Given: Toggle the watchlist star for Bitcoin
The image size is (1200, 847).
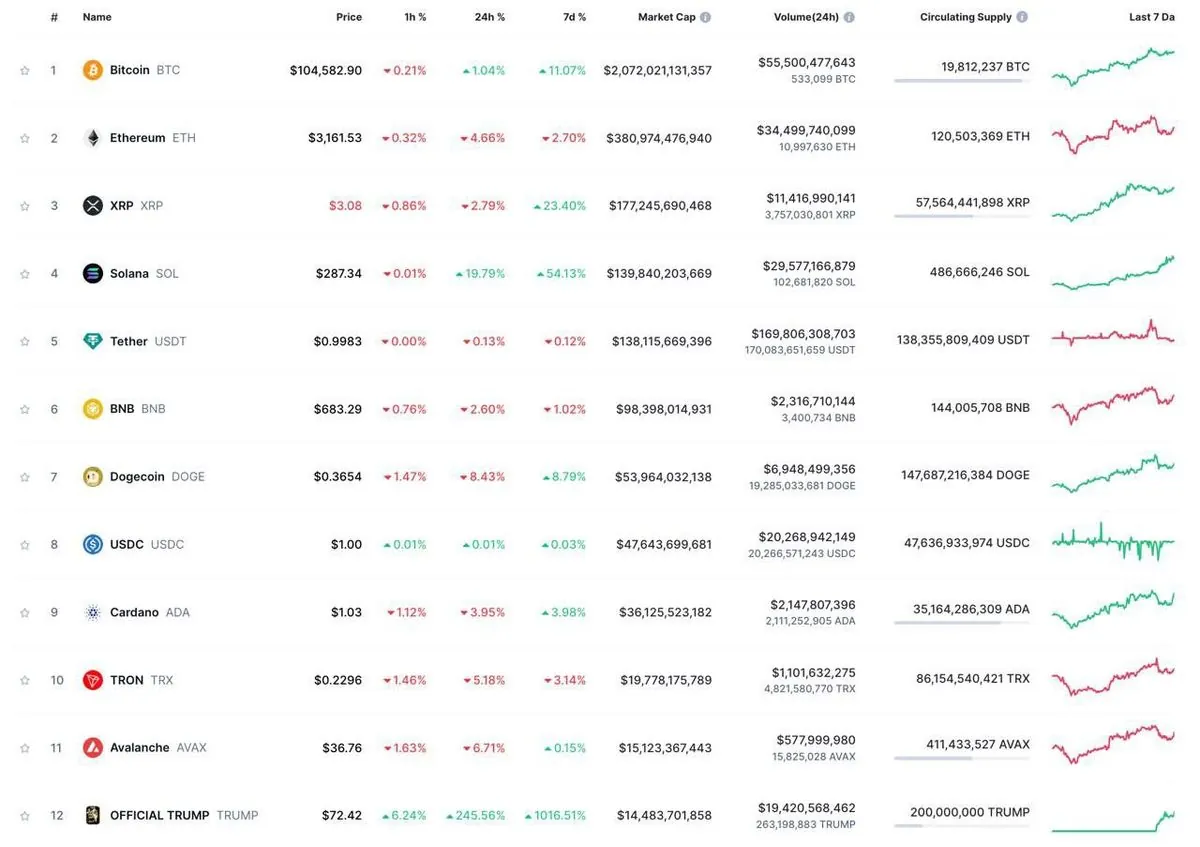Looking at the screenshot, I should coord(25,71).
